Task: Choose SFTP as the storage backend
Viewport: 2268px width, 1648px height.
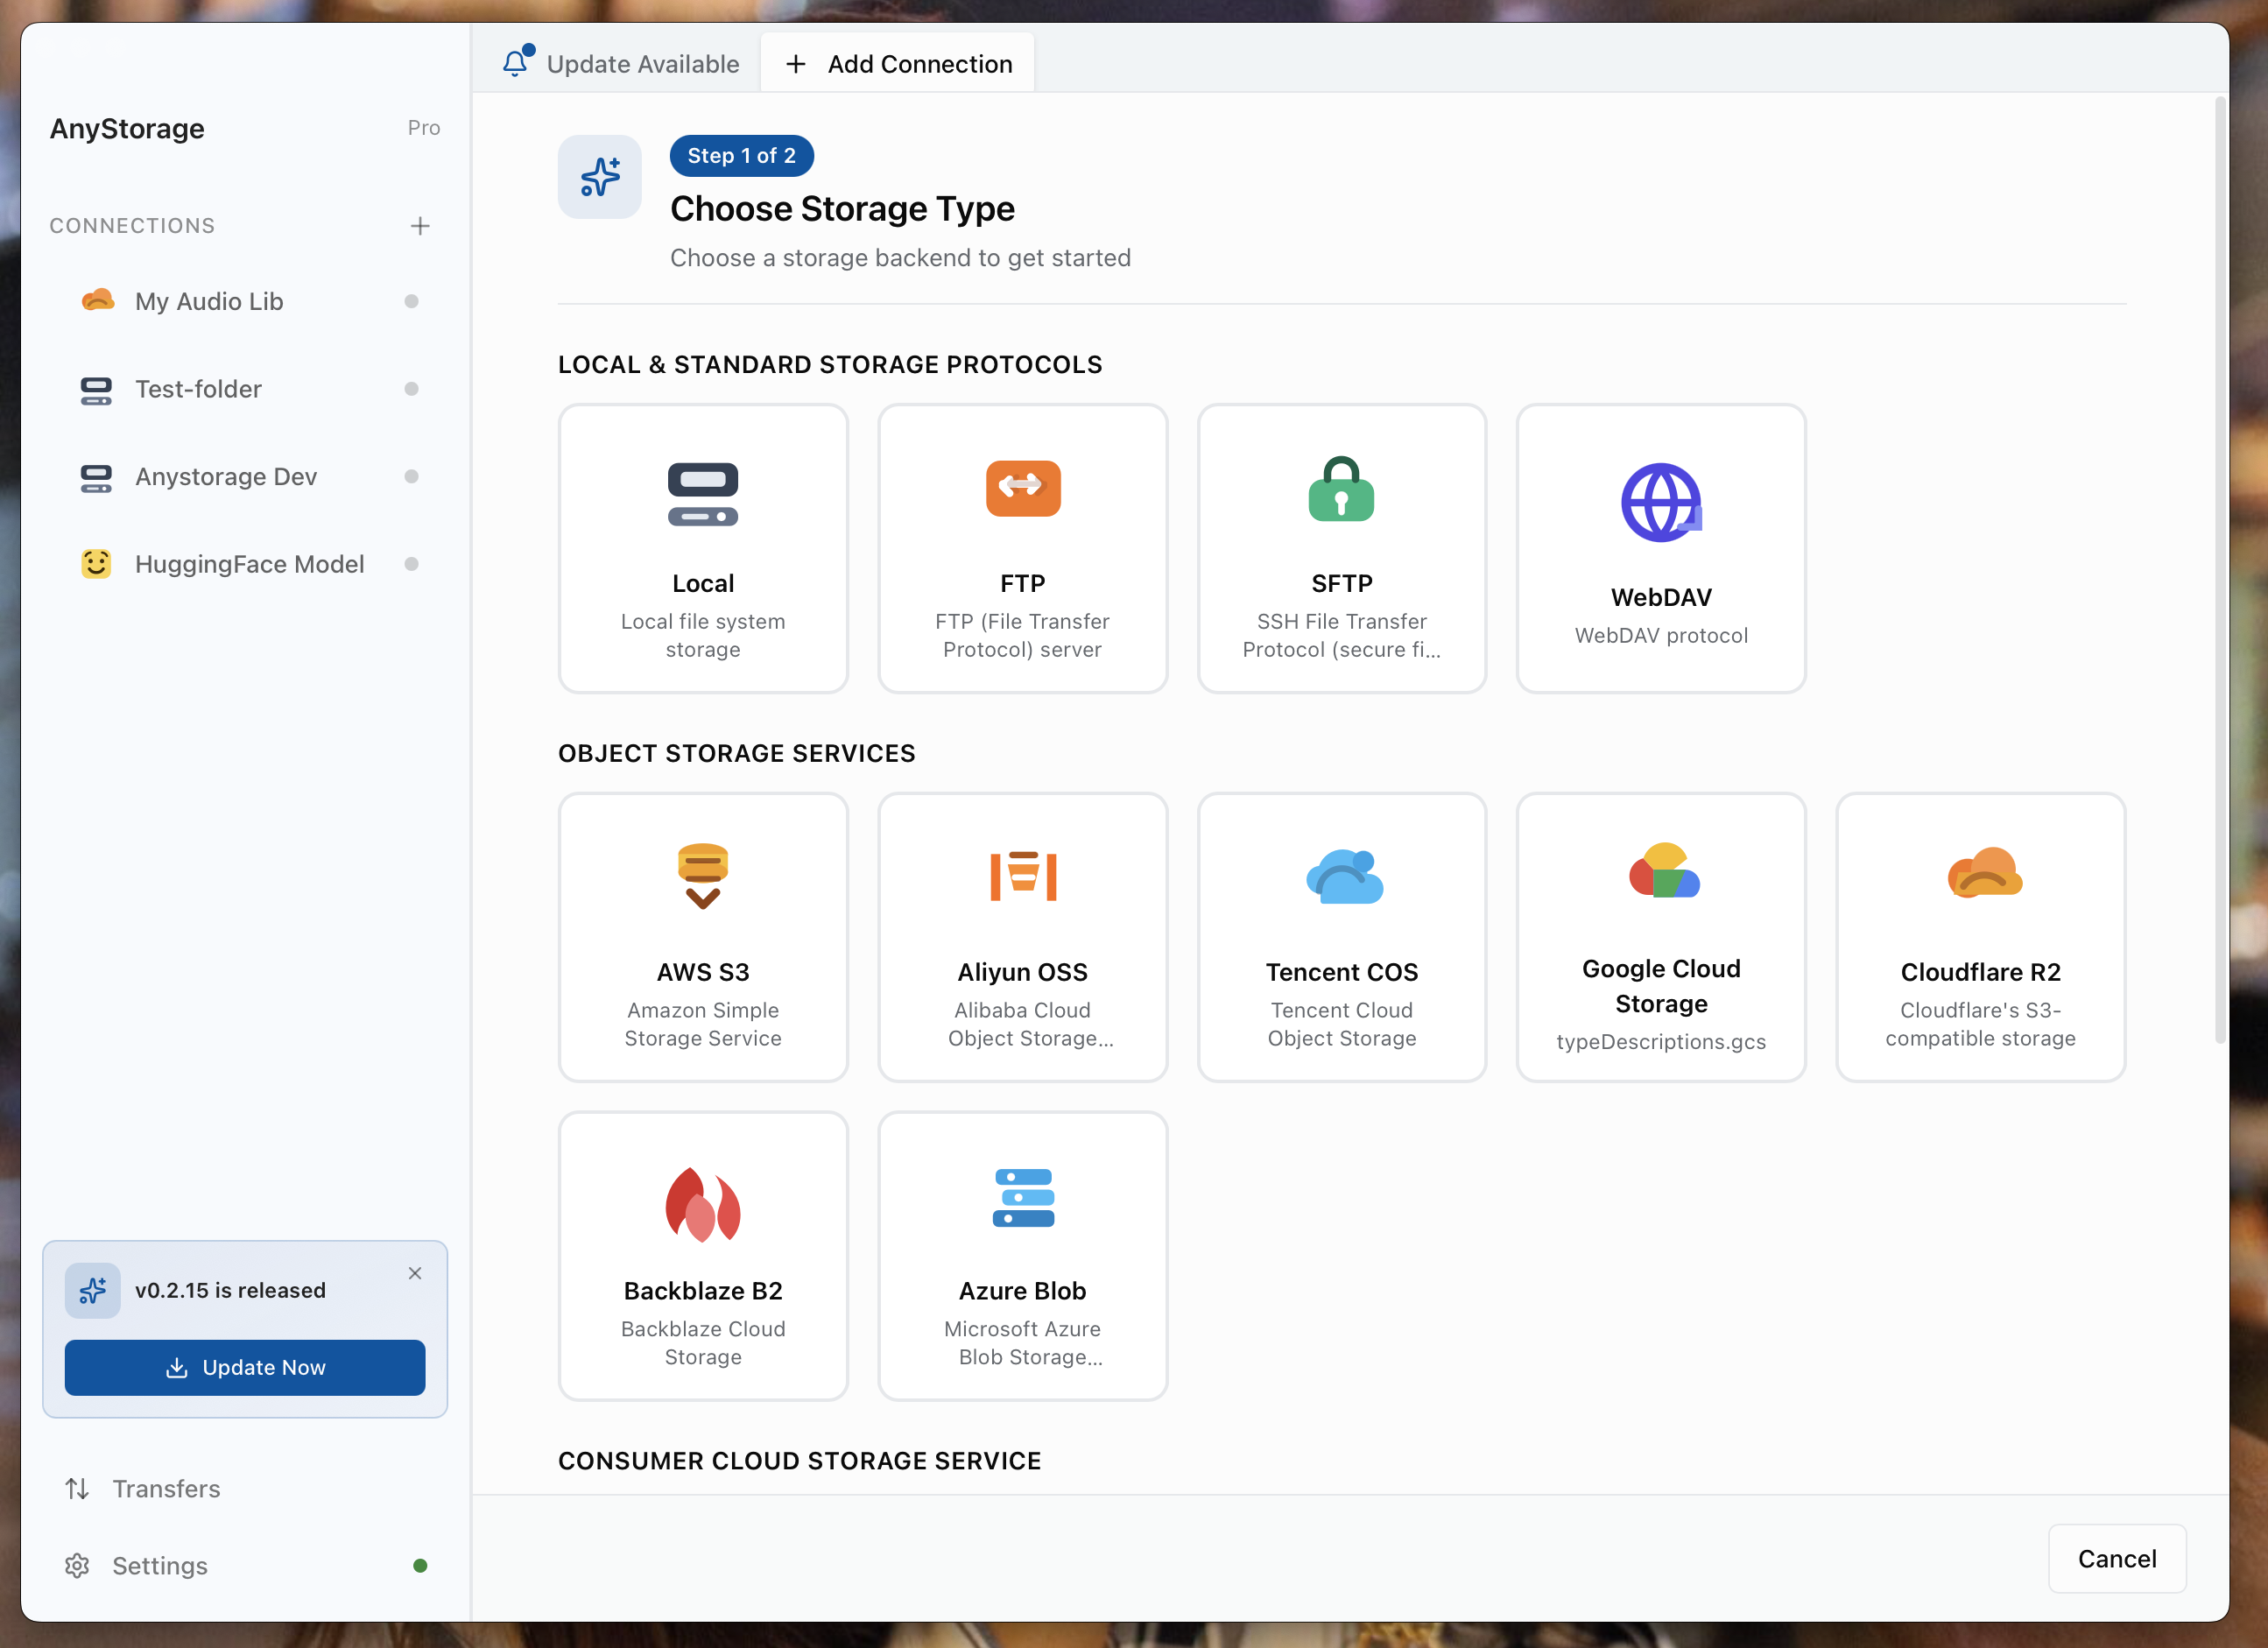Action: [1341, 548]
